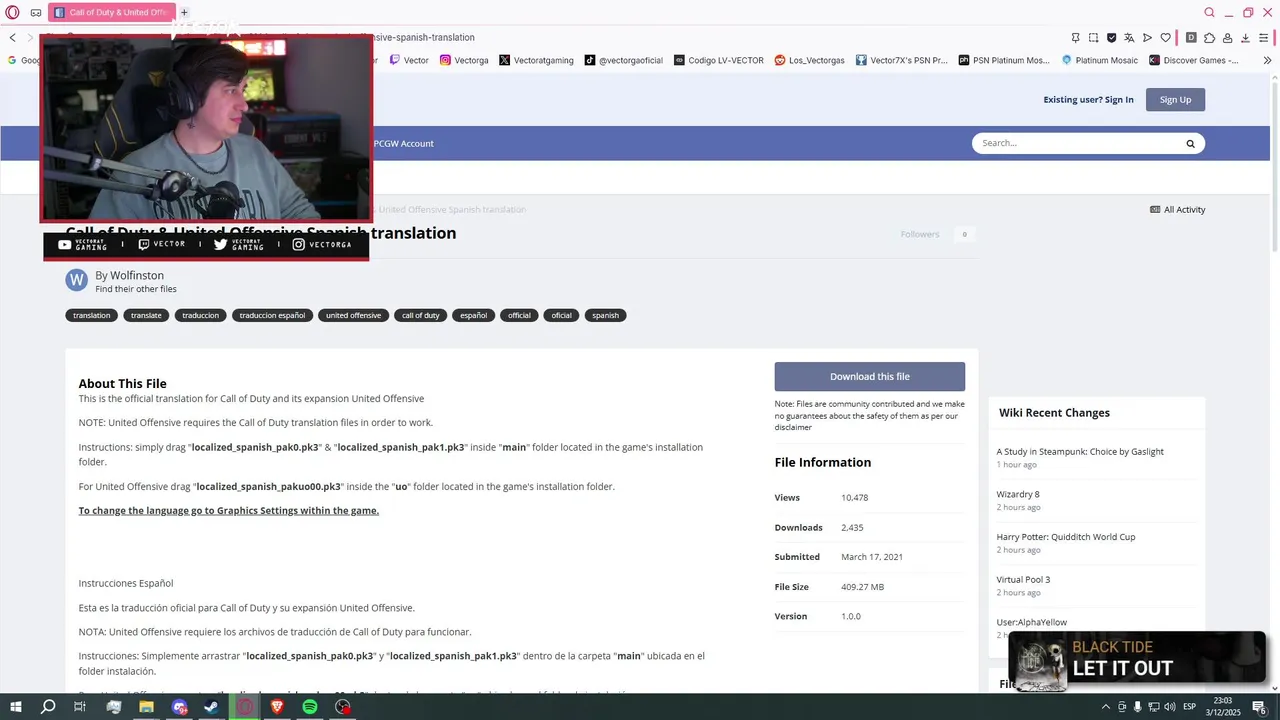
Task: Expand hidden bookmarks with double chevron
Action: [x=1268, y=60]
